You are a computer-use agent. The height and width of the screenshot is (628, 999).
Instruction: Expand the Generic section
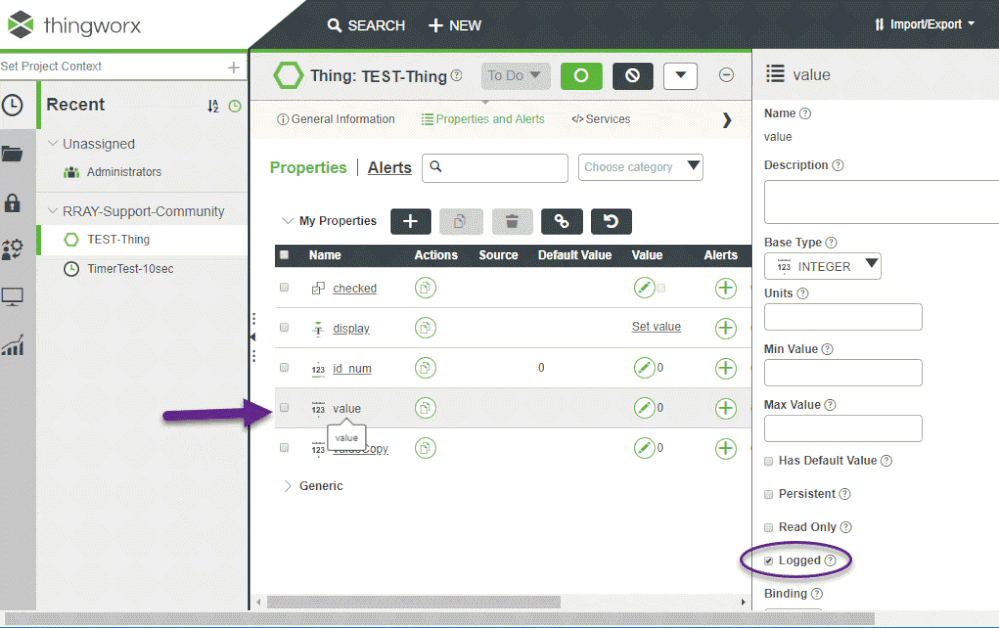click(287, 486)
